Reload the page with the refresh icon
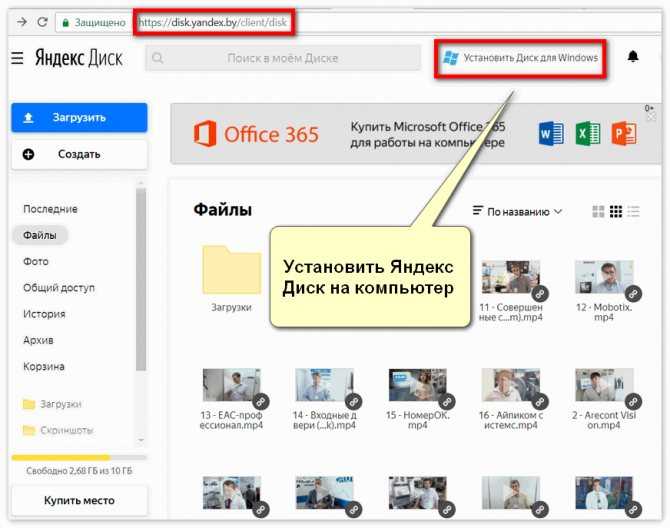This screenshot has height=528, width=670. [x=42, y=22]
